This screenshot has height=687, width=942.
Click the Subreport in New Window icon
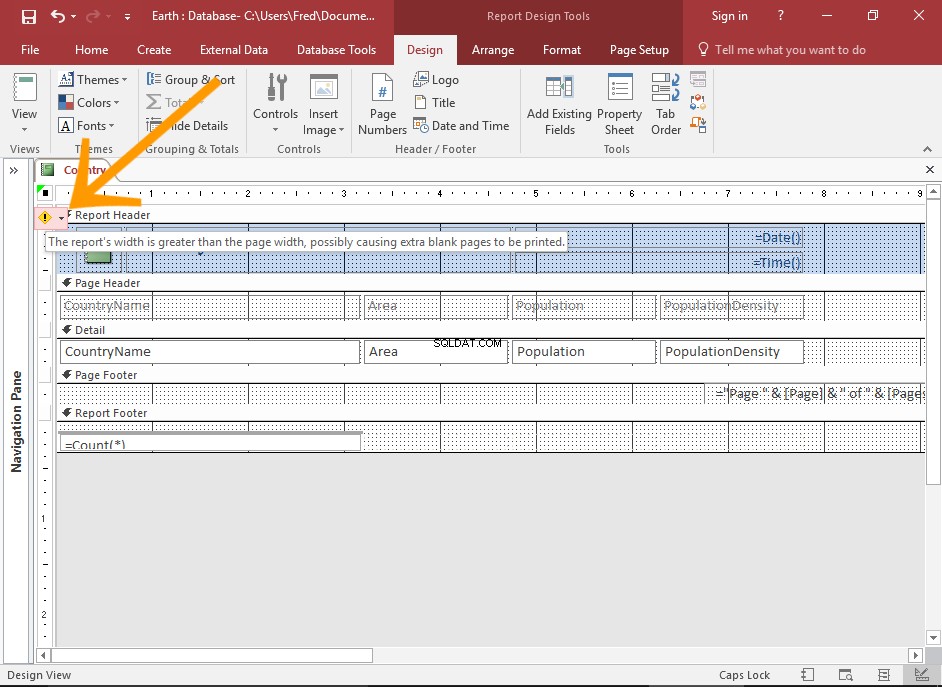pos(698,79)
